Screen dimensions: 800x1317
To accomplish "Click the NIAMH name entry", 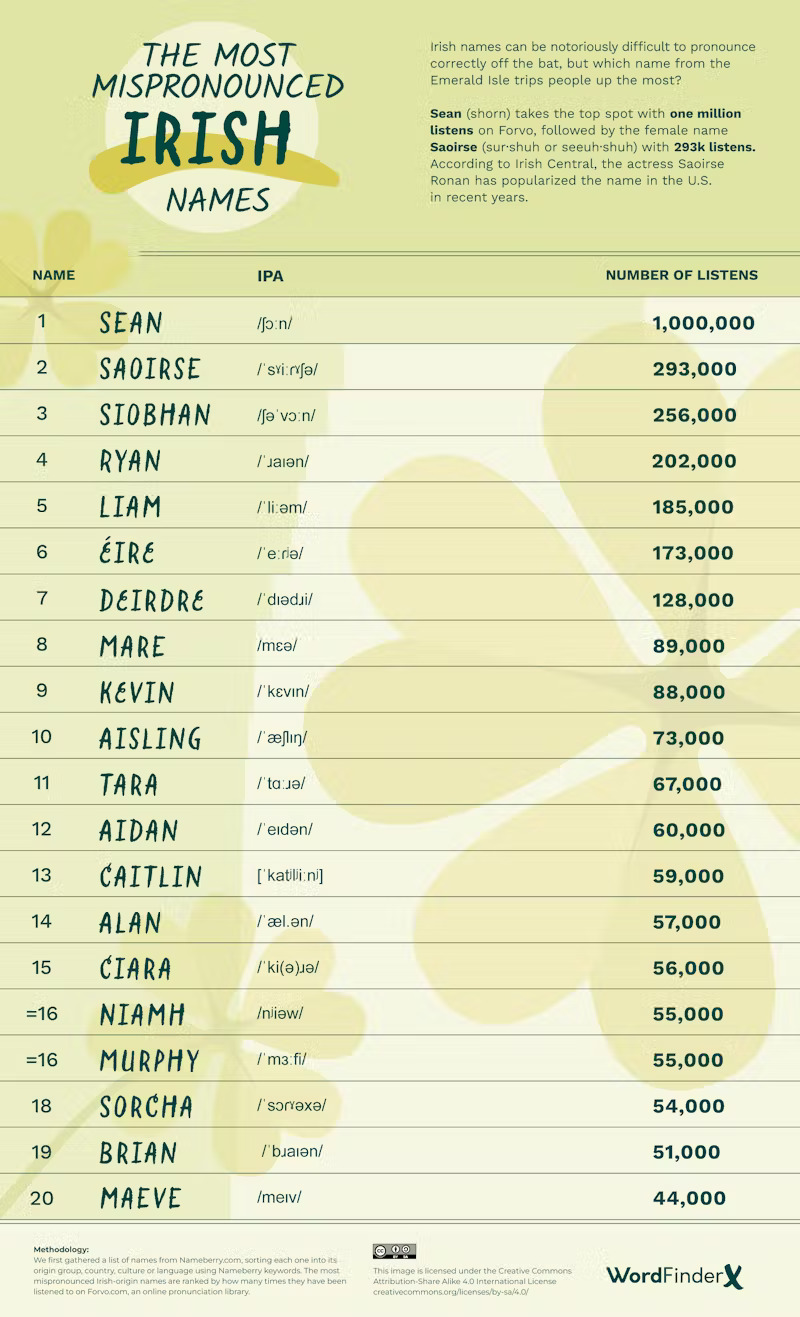I will coord(142,1015).
